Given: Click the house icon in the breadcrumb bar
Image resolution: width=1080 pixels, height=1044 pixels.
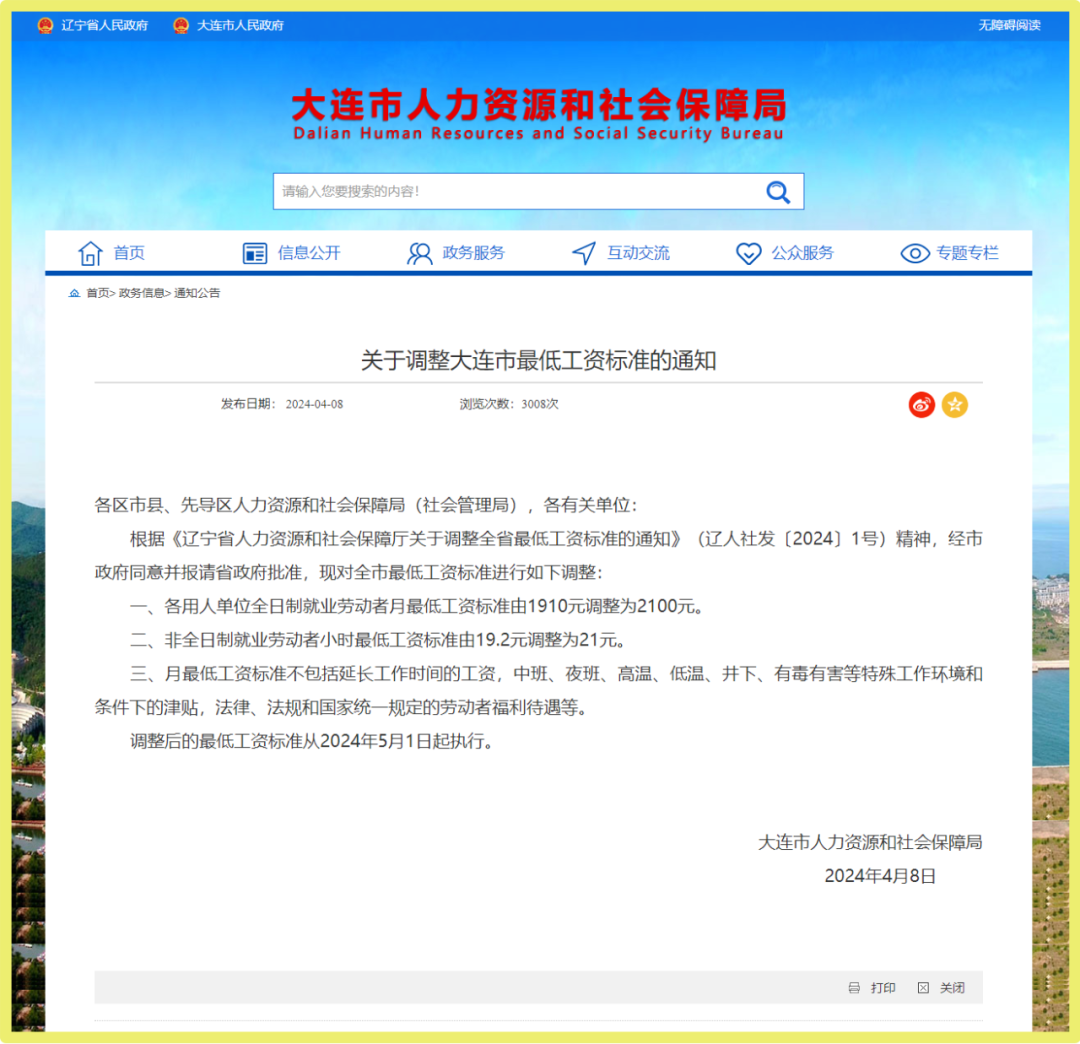Looking at the screenshot, I should [x=74, y=293].
